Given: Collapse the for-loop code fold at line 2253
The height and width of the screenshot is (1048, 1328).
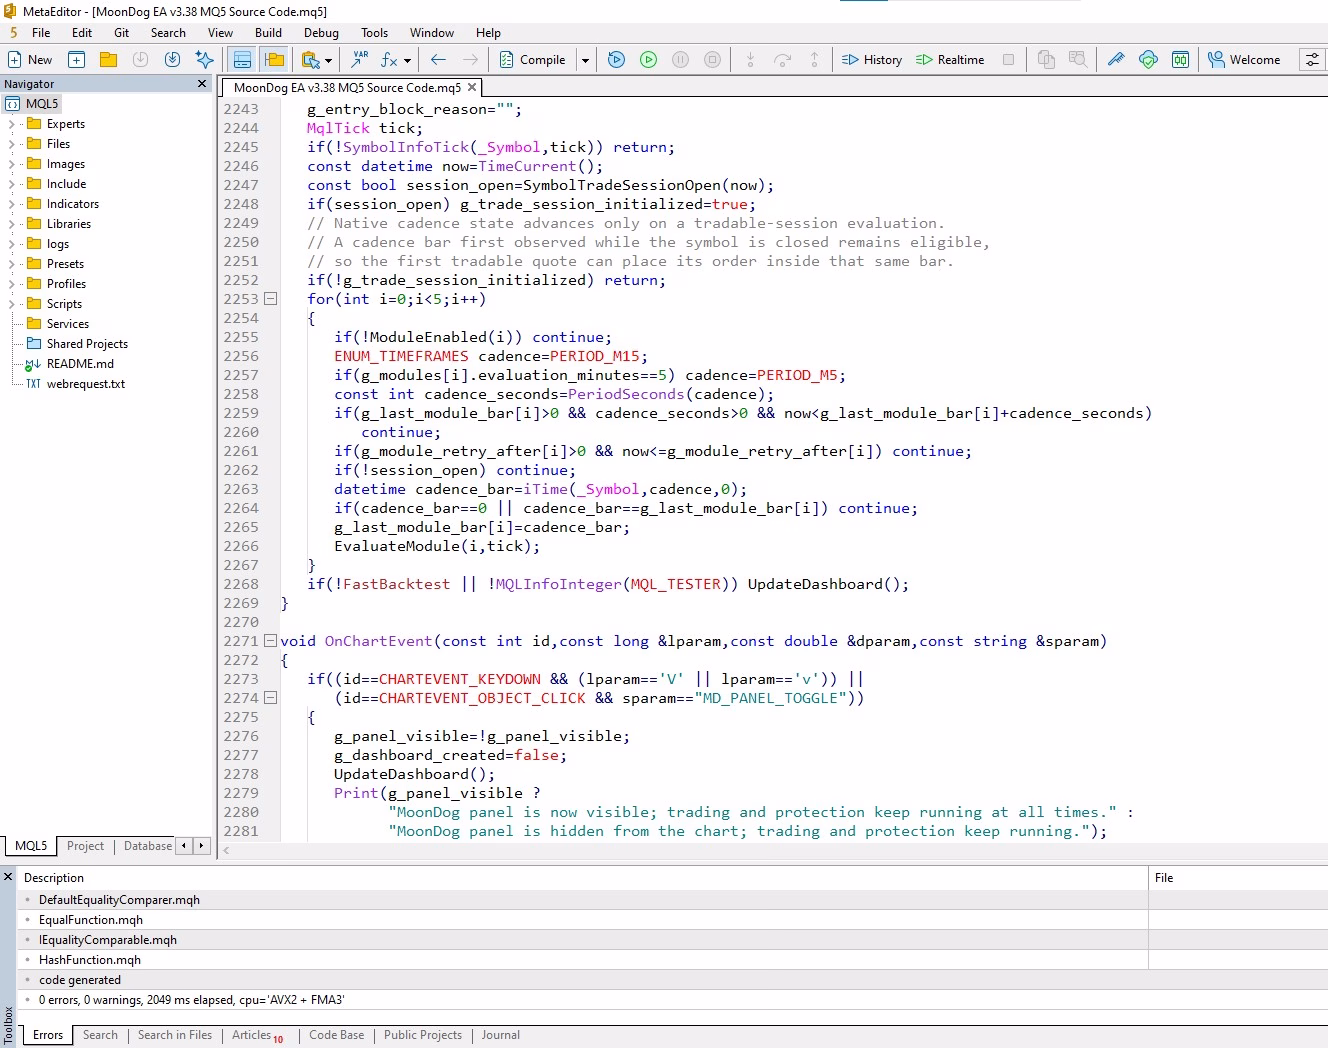Looking at the screenshot, I should [x=270, y=299].
